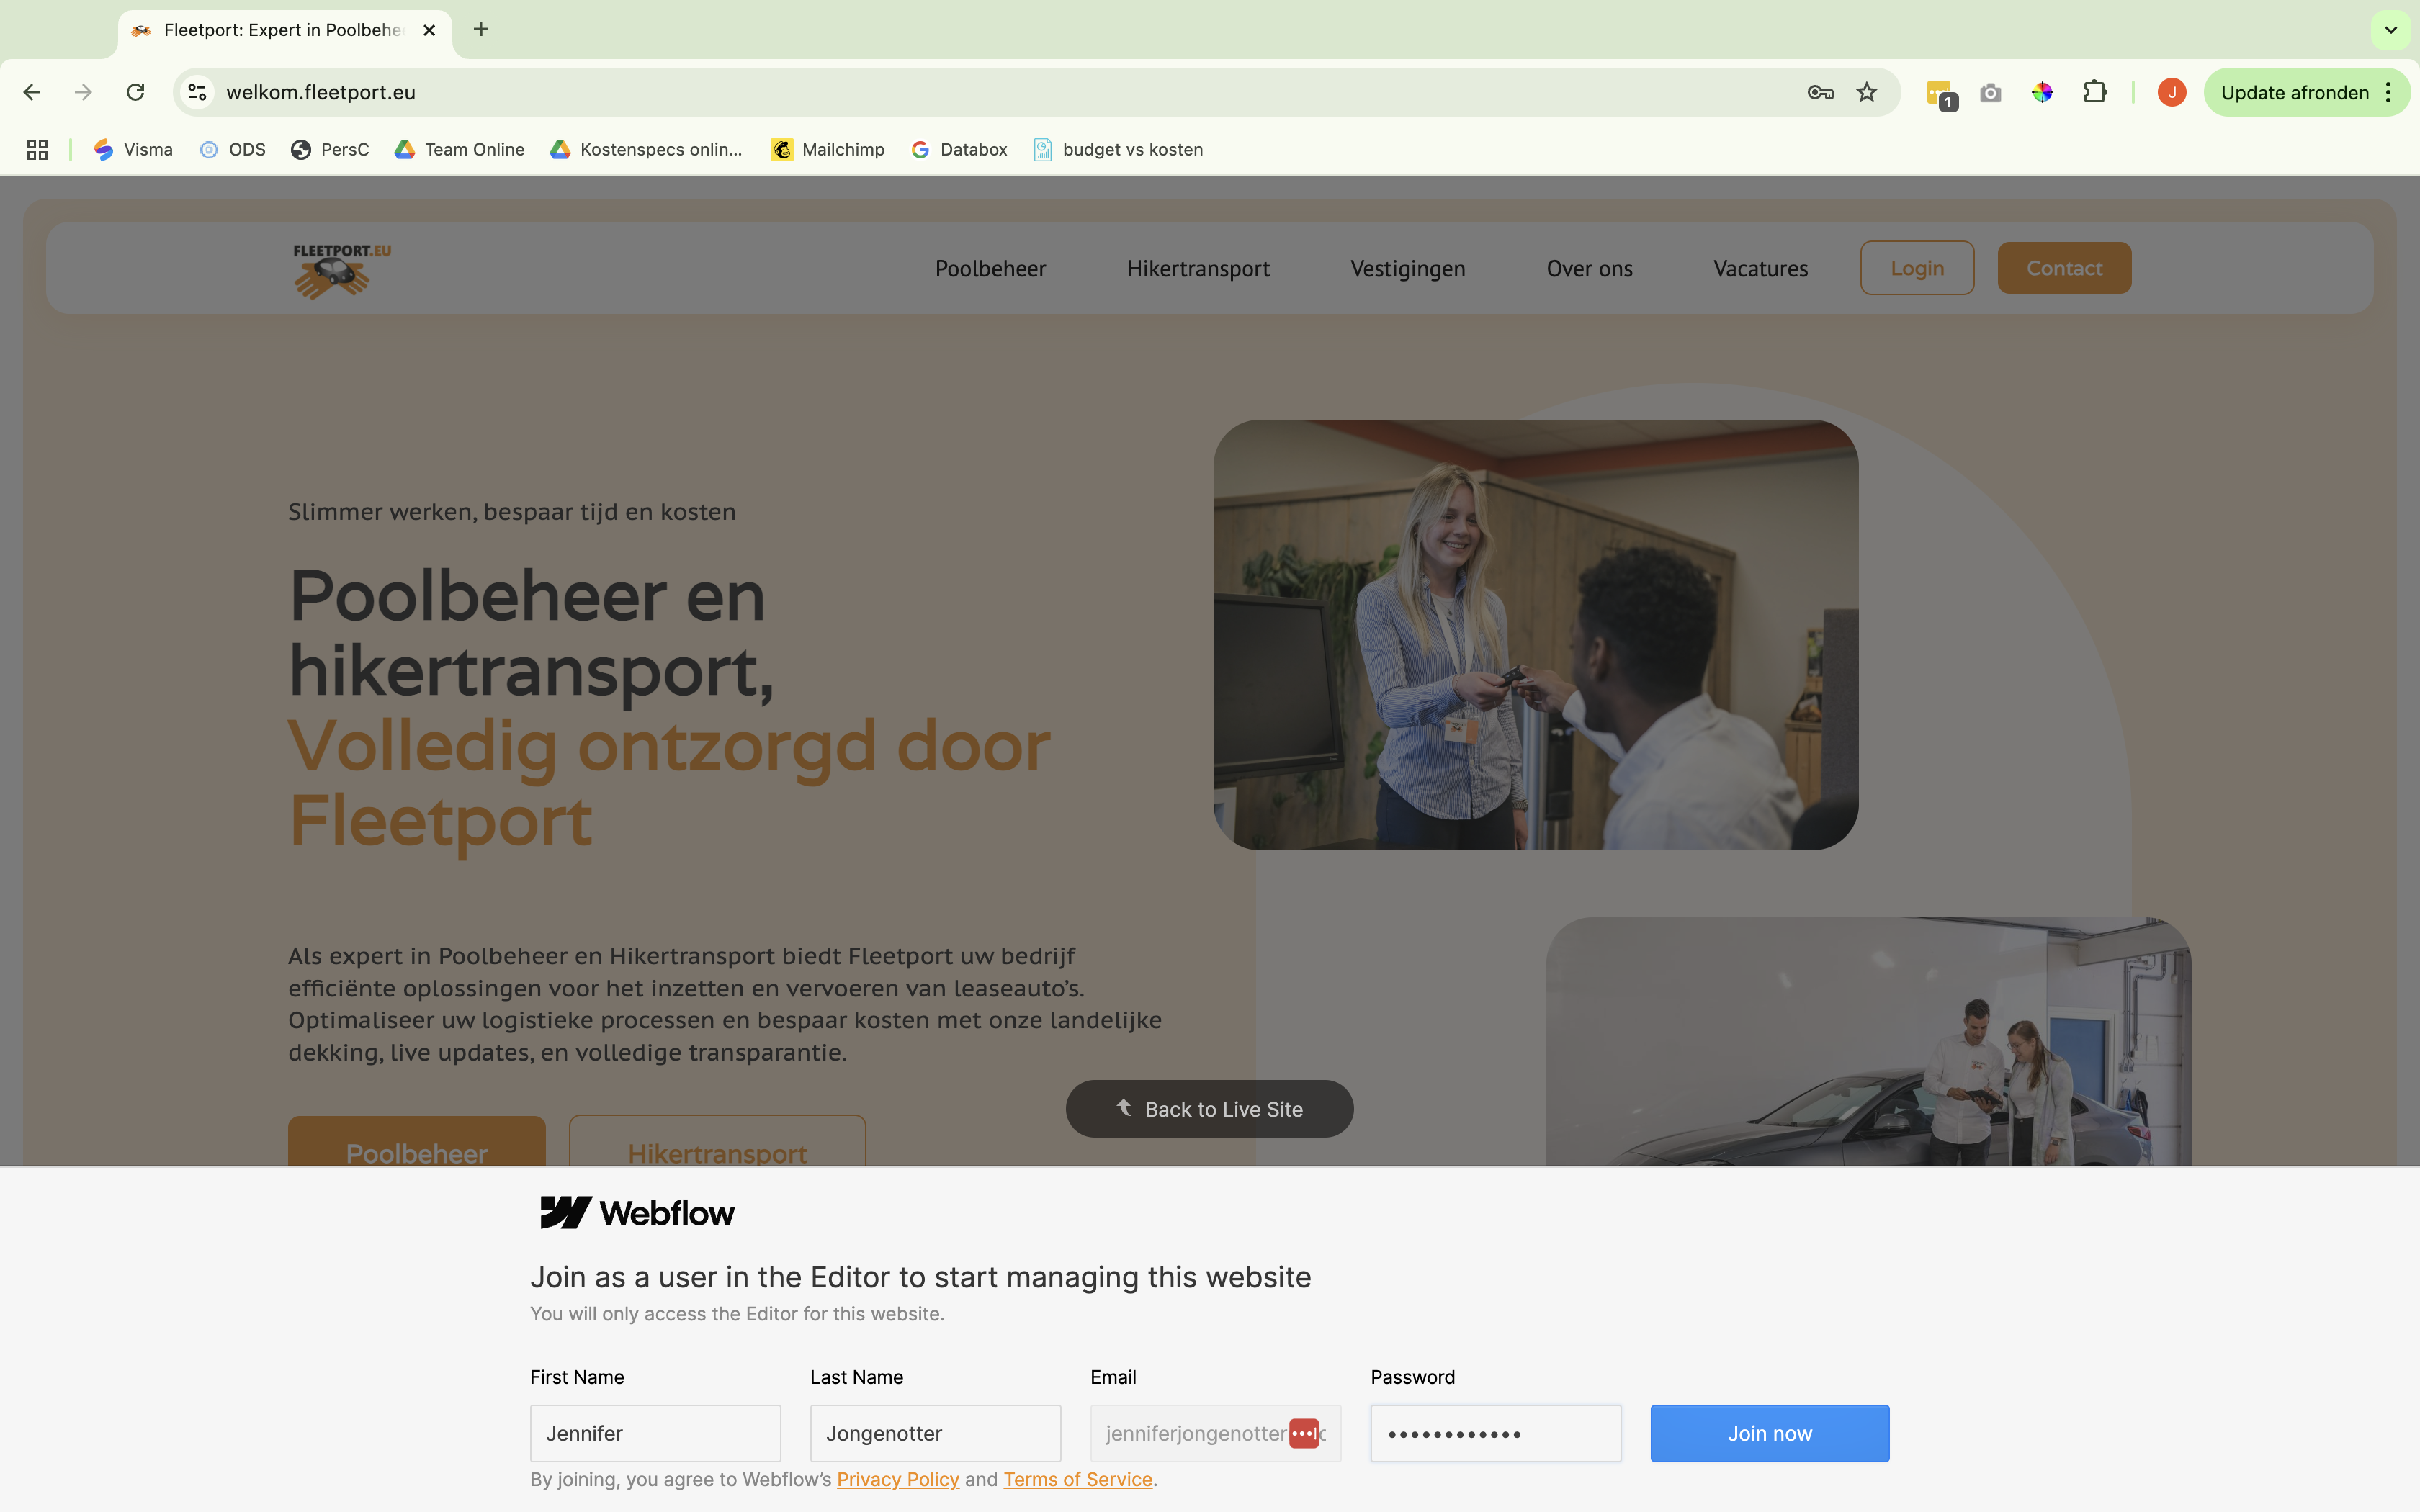Open the yellow extension with badge 1
Viewport: 2420px width, 1512px height.
pyautogui.click(x=1941, y=94)
